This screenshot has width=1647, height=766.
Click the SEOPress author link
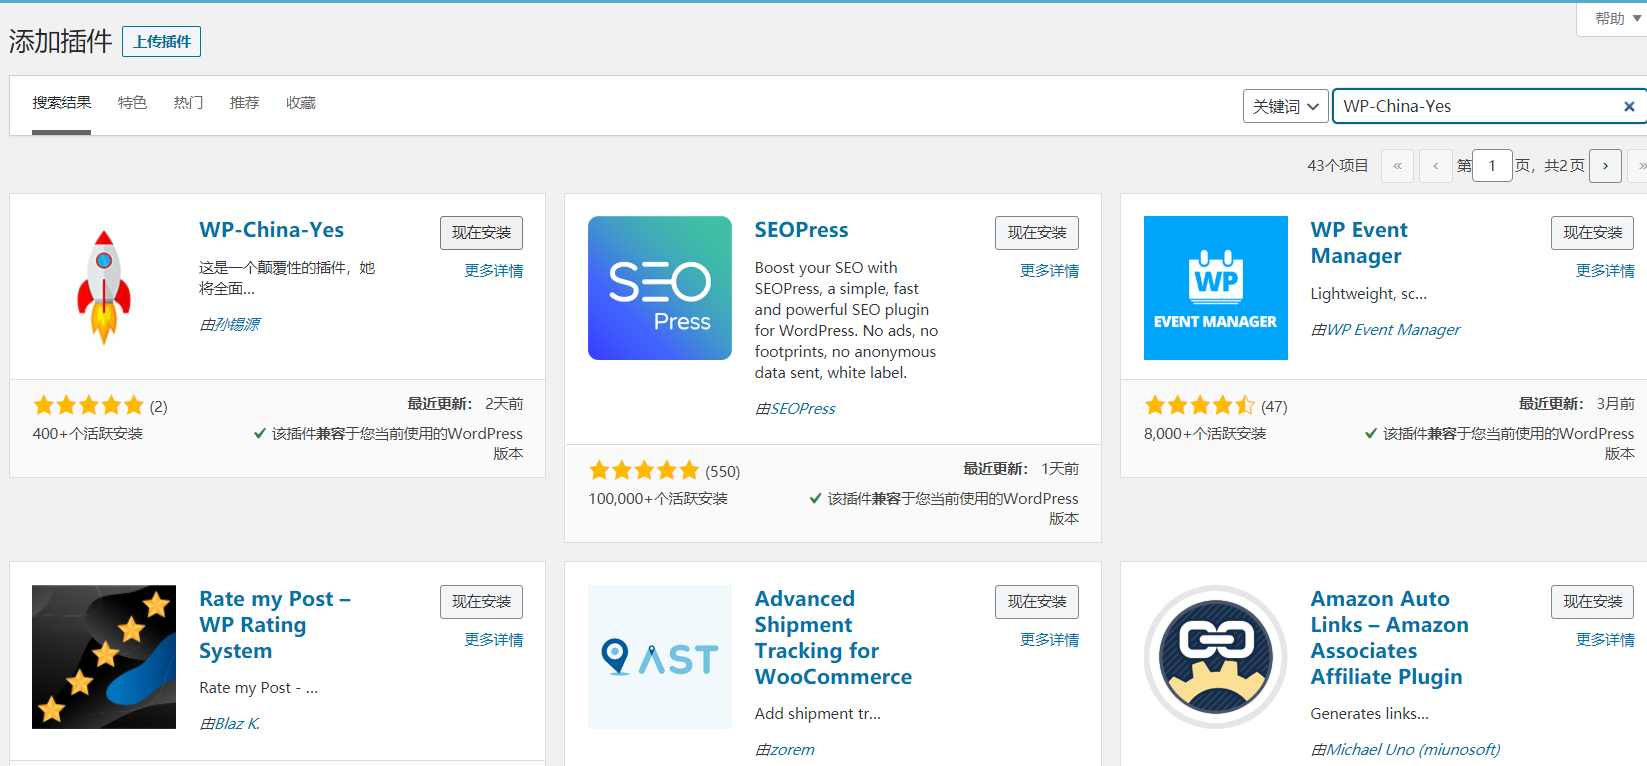coord(803,408)
